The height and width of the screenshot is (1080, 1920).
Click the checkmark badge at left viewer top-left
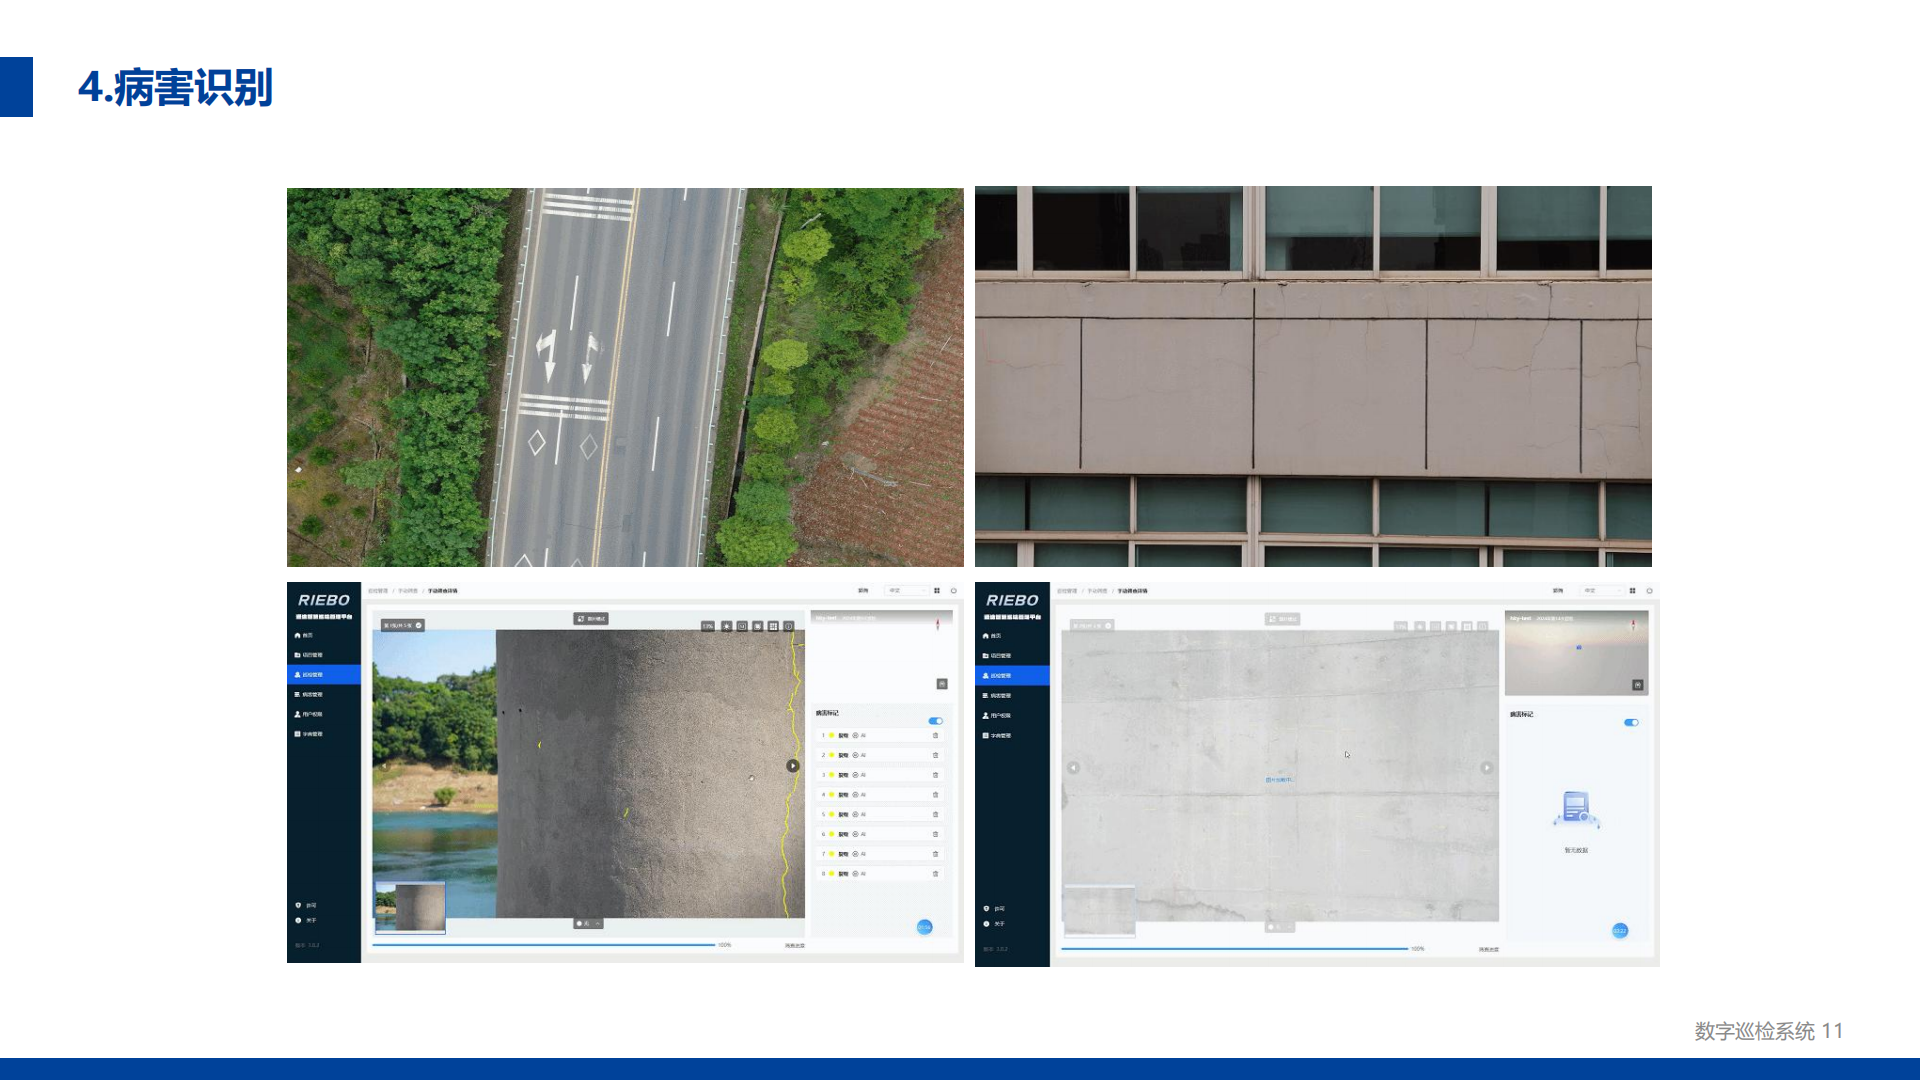(x=419, y=625)
